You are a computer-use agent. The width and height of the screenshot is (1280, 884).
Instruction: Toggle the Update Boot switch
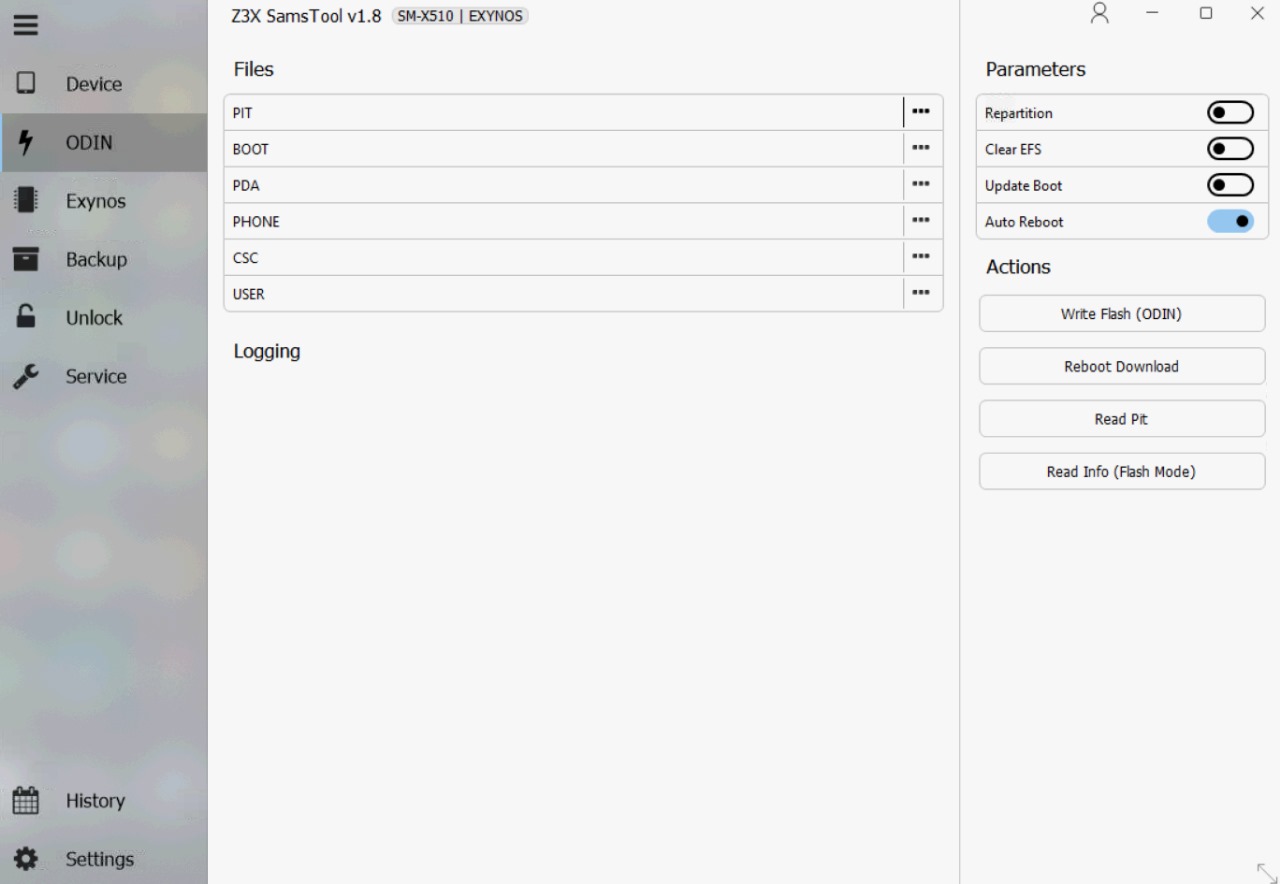pos(1230,186)
